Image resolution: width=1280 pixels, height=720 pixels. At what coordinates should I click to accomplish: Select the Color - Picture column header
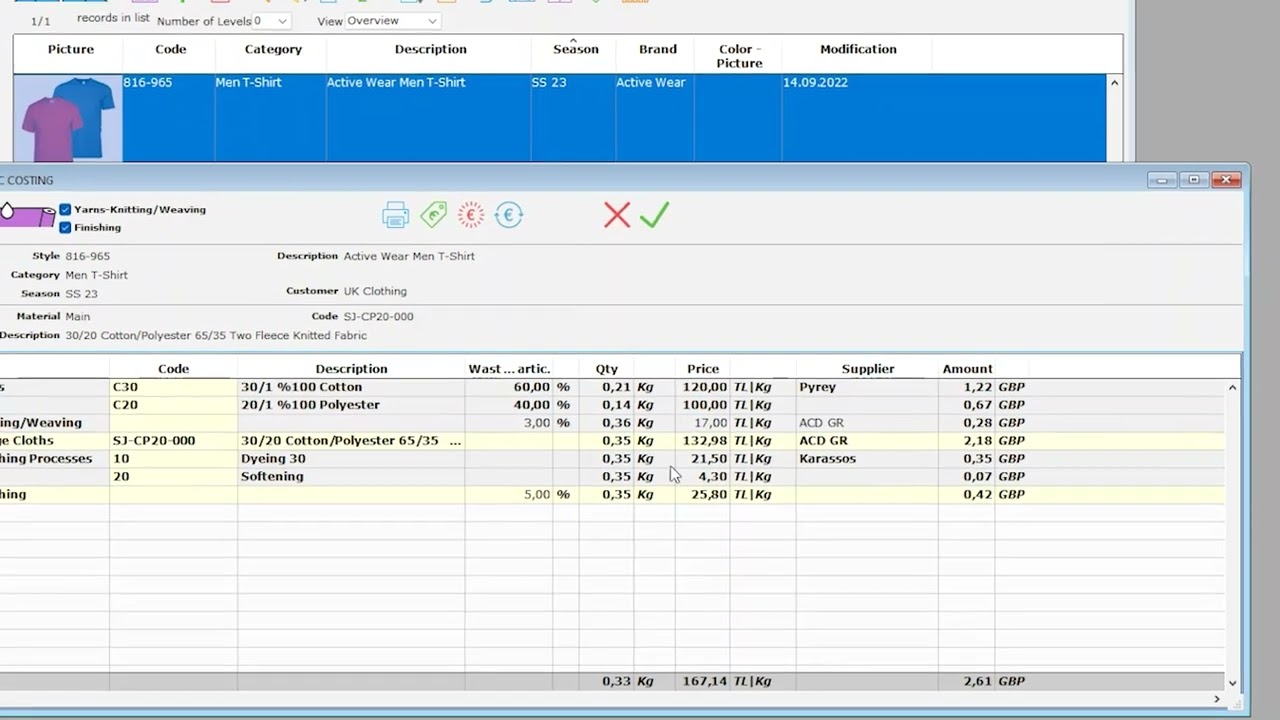click(739, 56)
